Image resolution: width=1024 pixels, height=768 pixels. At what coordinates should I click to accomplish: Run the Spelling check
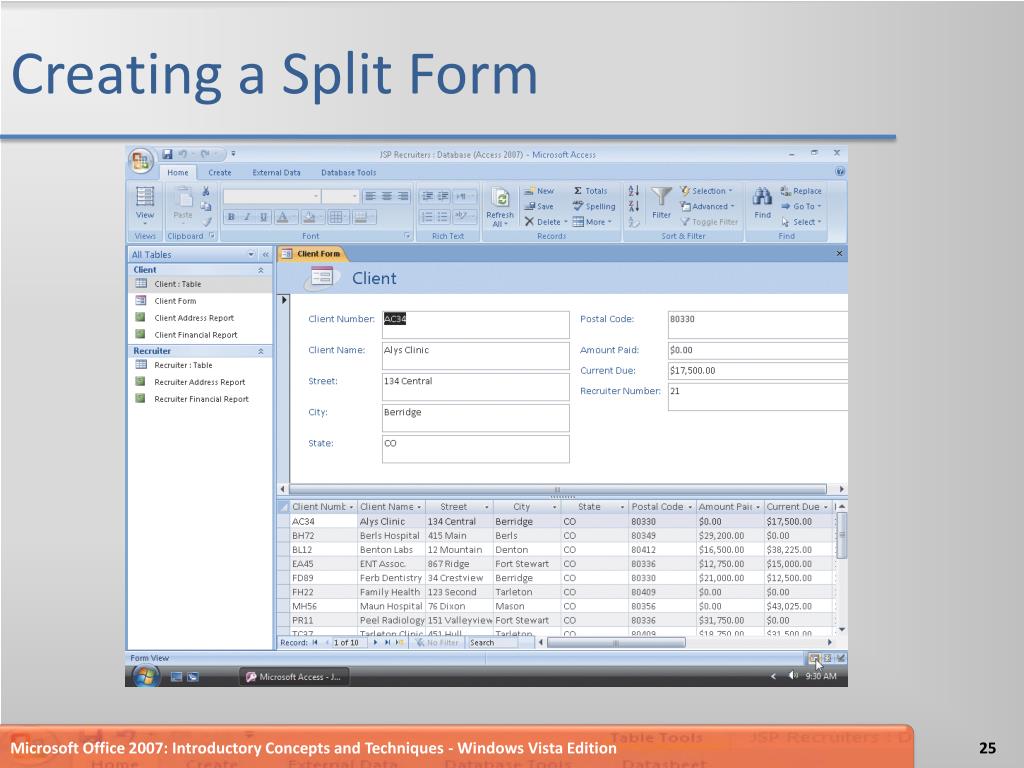(x=594, y=206)
